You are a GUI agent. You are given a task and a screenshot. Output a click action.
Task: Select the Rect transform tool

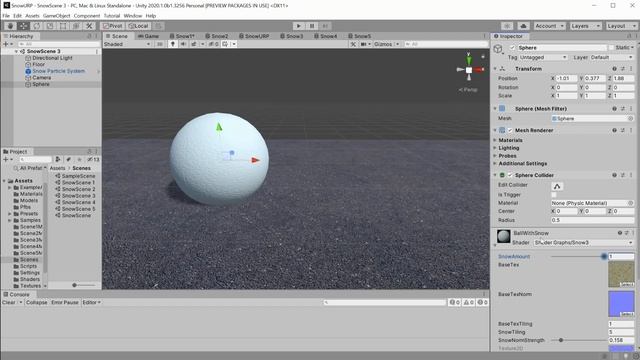tap(63, 26)
